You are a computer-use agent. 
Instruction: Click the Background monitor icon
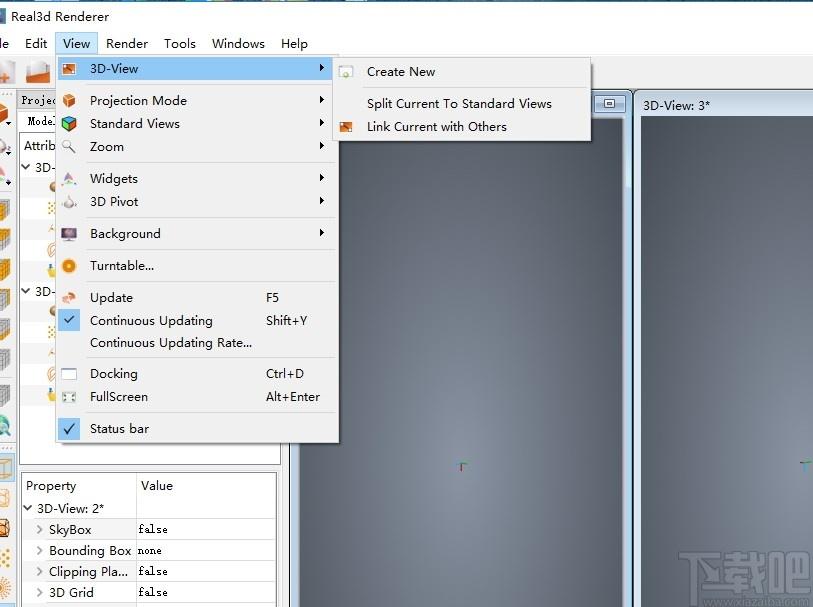pos(69,234)
